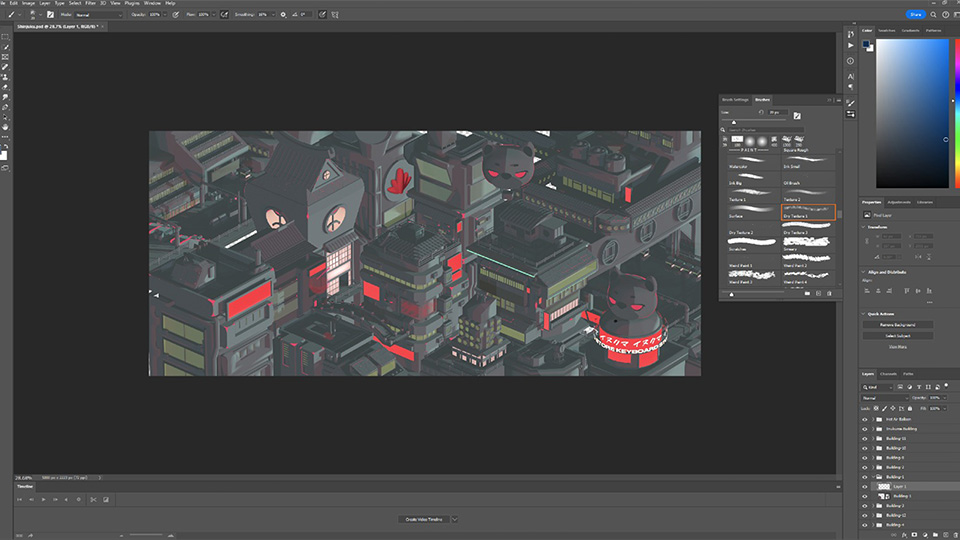Toggle visibility of Layer 1
Screen dimensions: 960x540
pyautogui.click(x=865, y=486)
